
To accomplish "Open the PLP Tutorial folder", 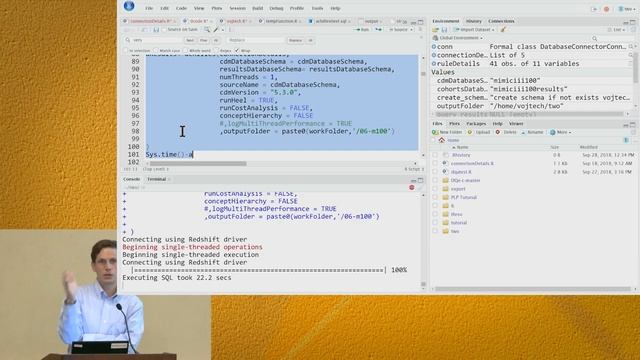I will click(464, 197).
